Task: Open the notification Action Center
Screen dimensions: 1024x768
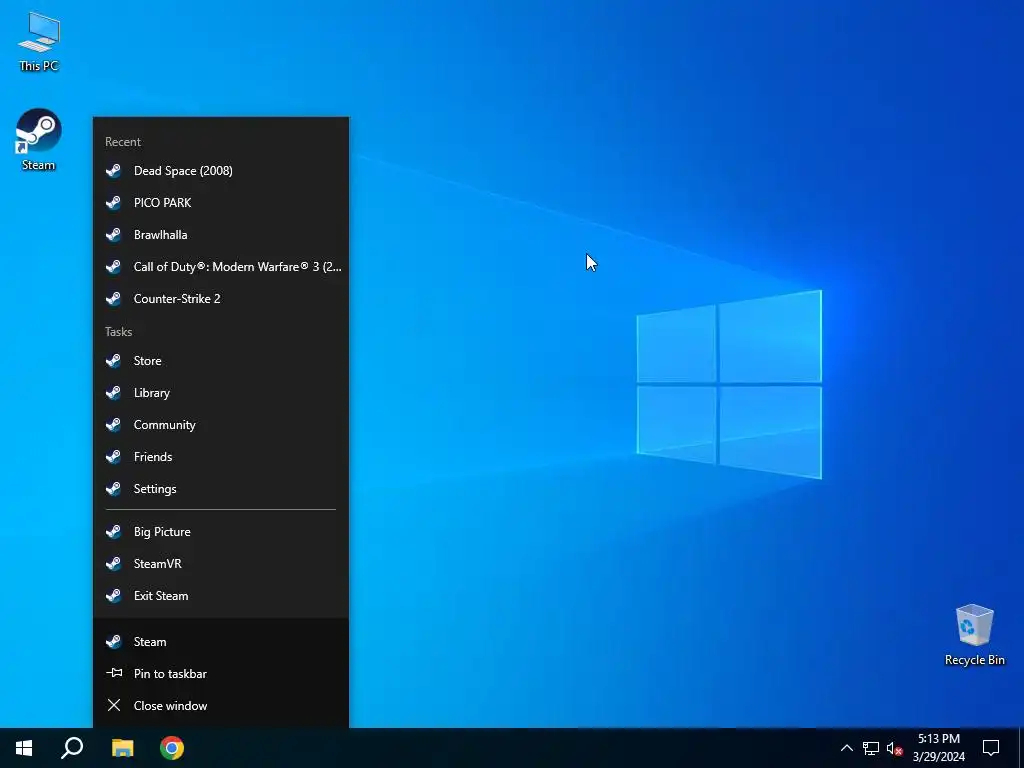Action: 991,748
